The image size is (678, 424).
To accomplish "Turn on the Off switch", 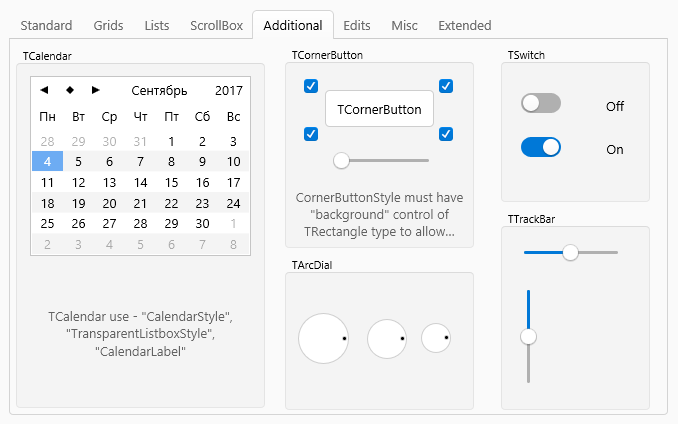I will click(x=541, y=103).
